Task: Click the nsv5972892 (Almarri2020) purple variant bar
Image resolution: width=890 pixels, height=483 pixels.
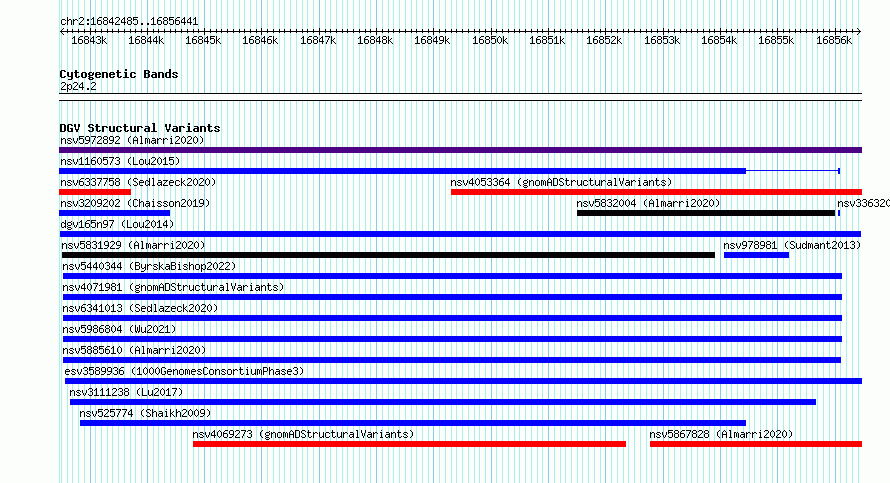Action: click(460, 150)
